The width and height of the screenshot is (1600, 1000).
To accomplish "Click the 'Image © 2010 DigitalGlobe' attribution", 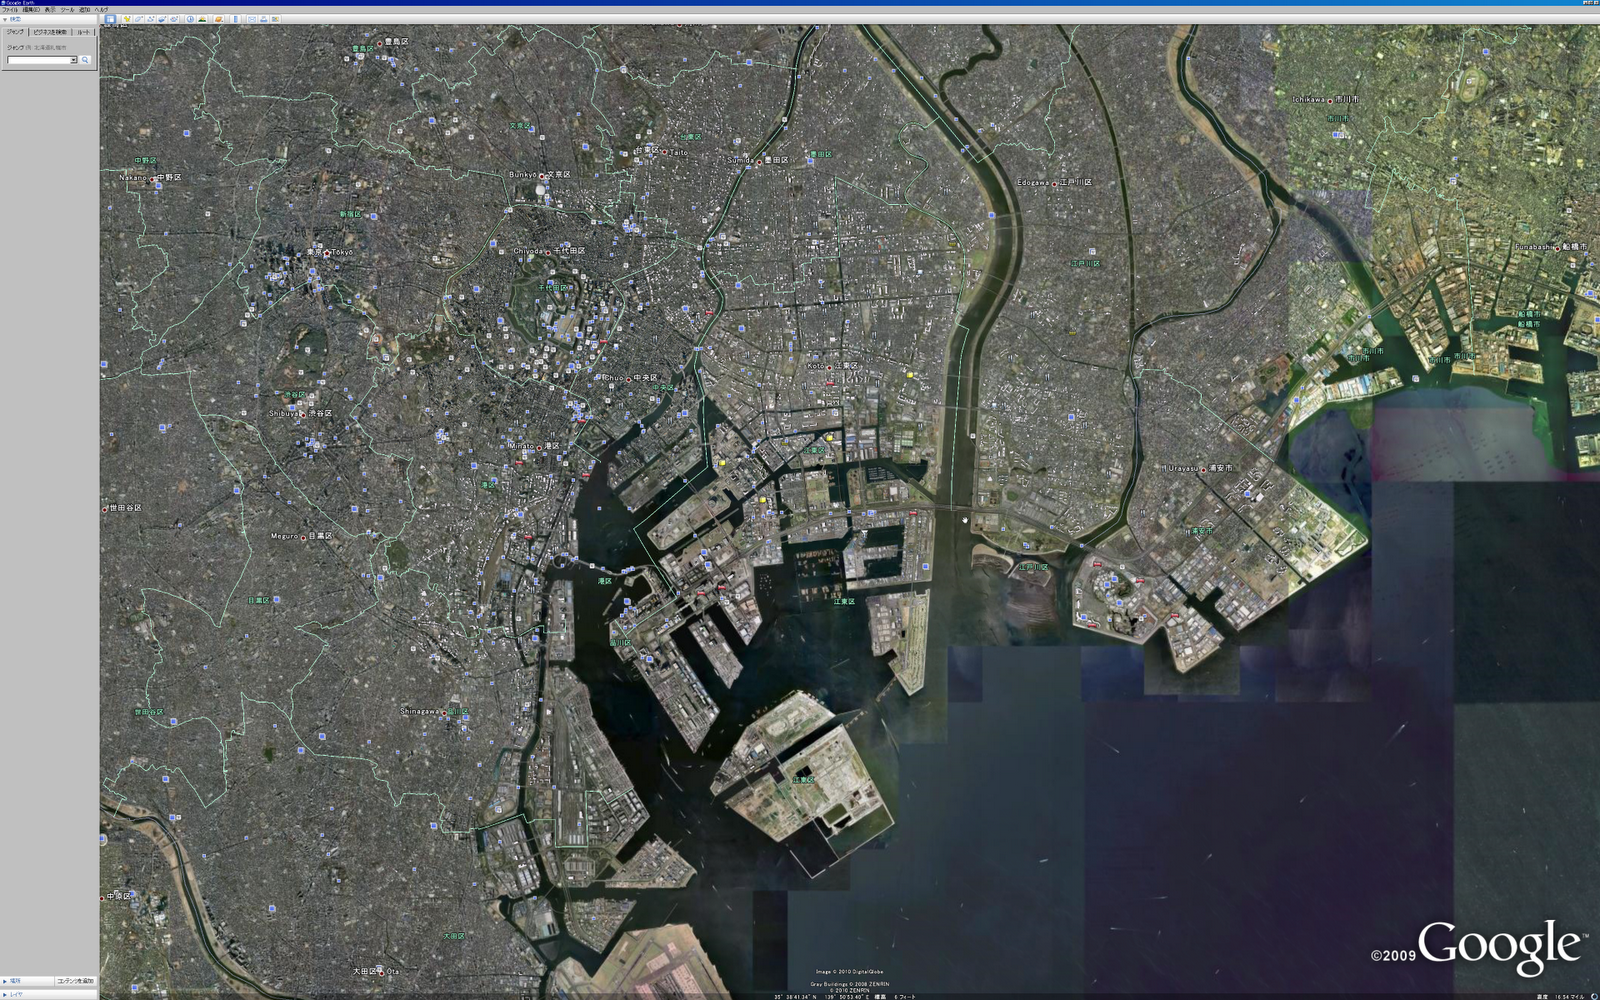I will pos(849,971).
